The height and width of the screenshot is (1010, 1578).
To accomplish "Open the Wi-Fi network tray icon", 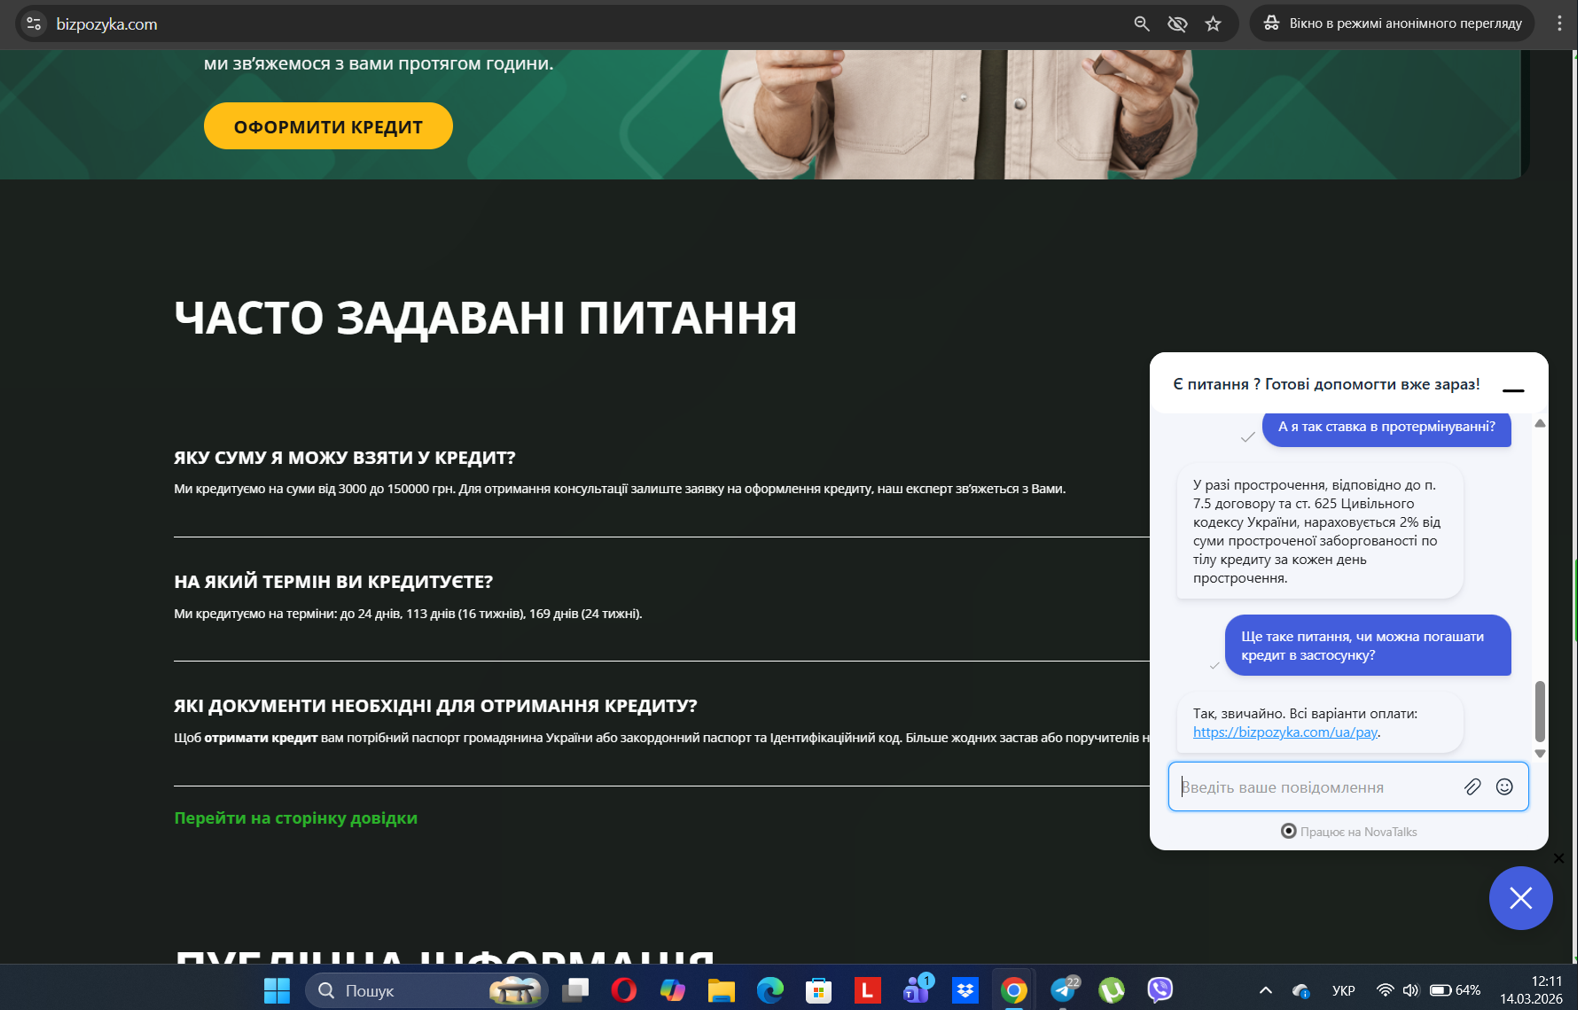I will click(1385, 990).
